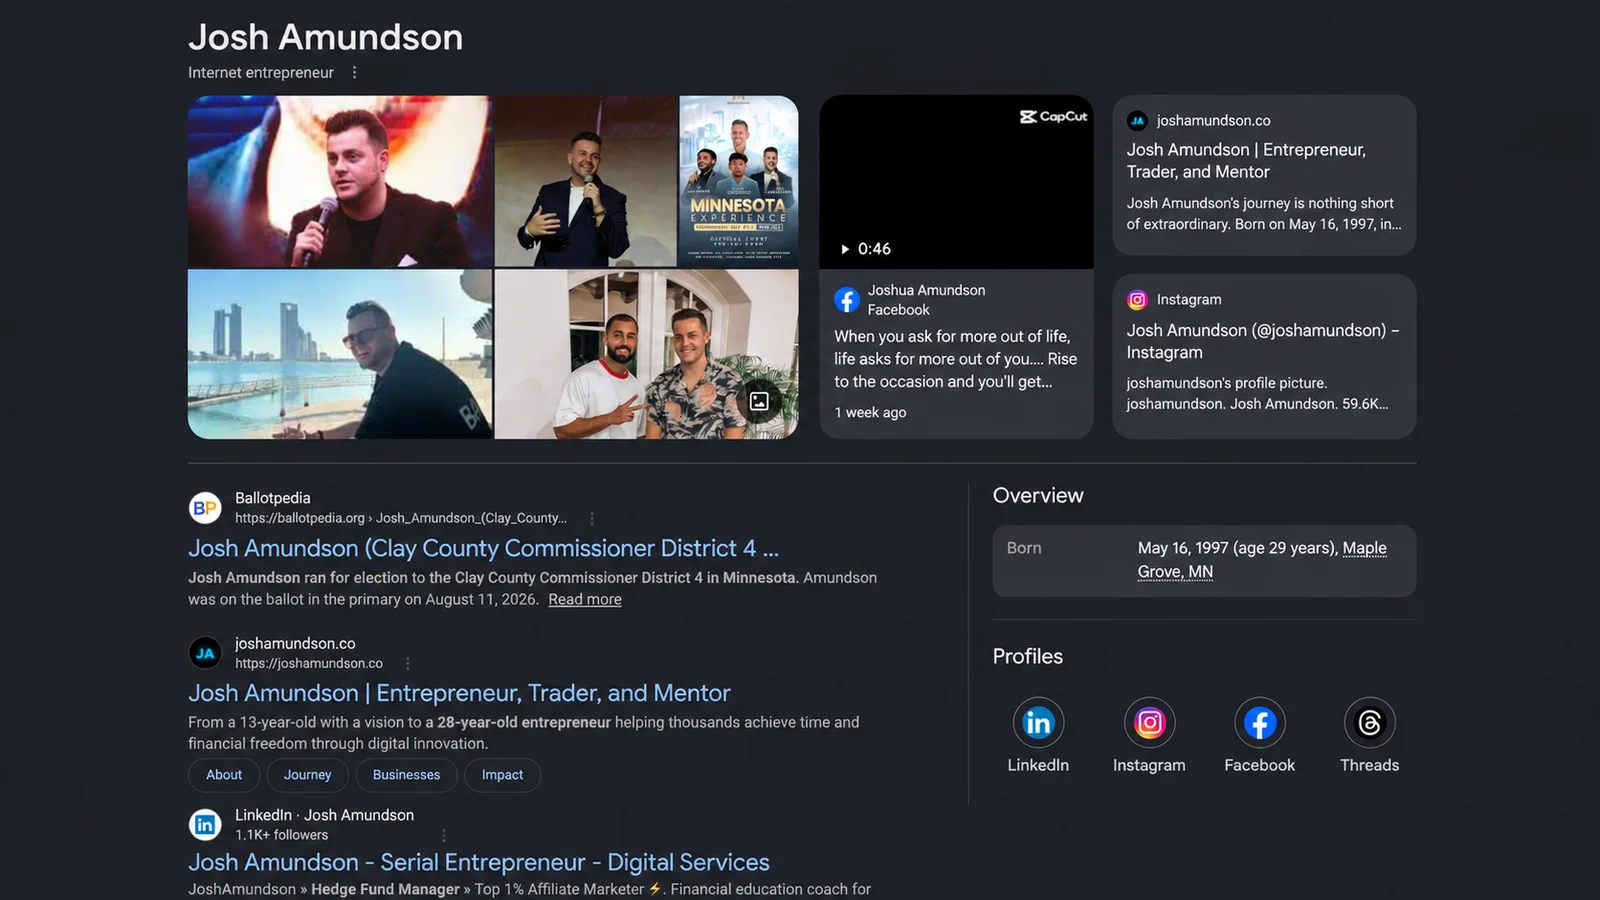Open the image gallery icon on photo grid
Screen dimensions: 1600x900
759,401
